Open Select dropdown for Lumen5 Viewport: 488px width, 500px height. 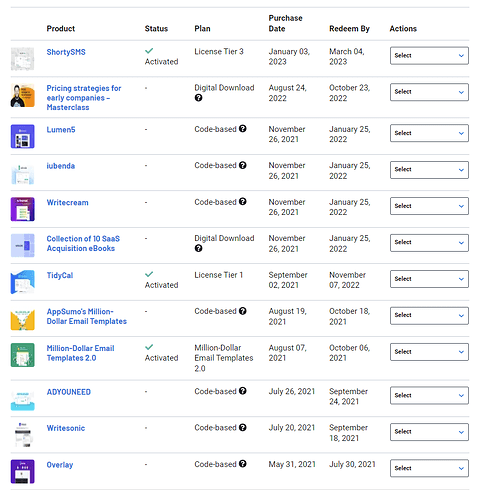pos(429,133)
